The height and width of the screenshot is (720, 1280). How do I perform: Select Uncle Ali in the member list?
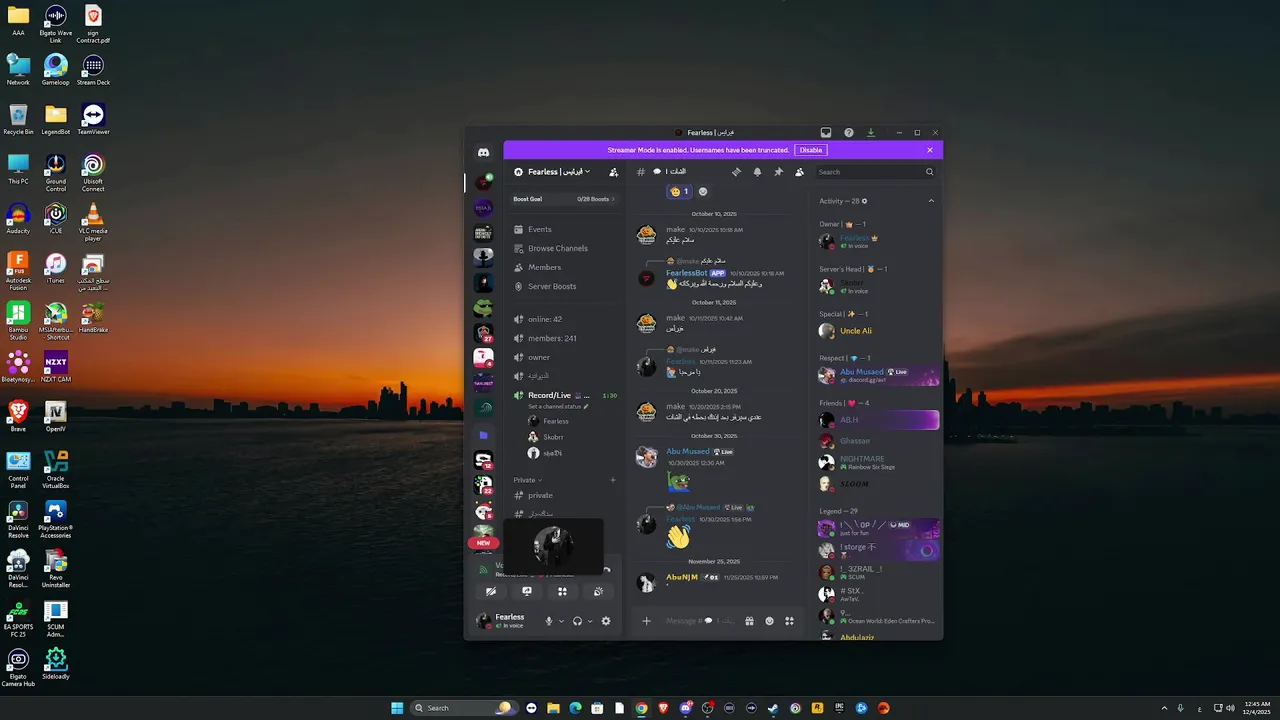(877, 331)
